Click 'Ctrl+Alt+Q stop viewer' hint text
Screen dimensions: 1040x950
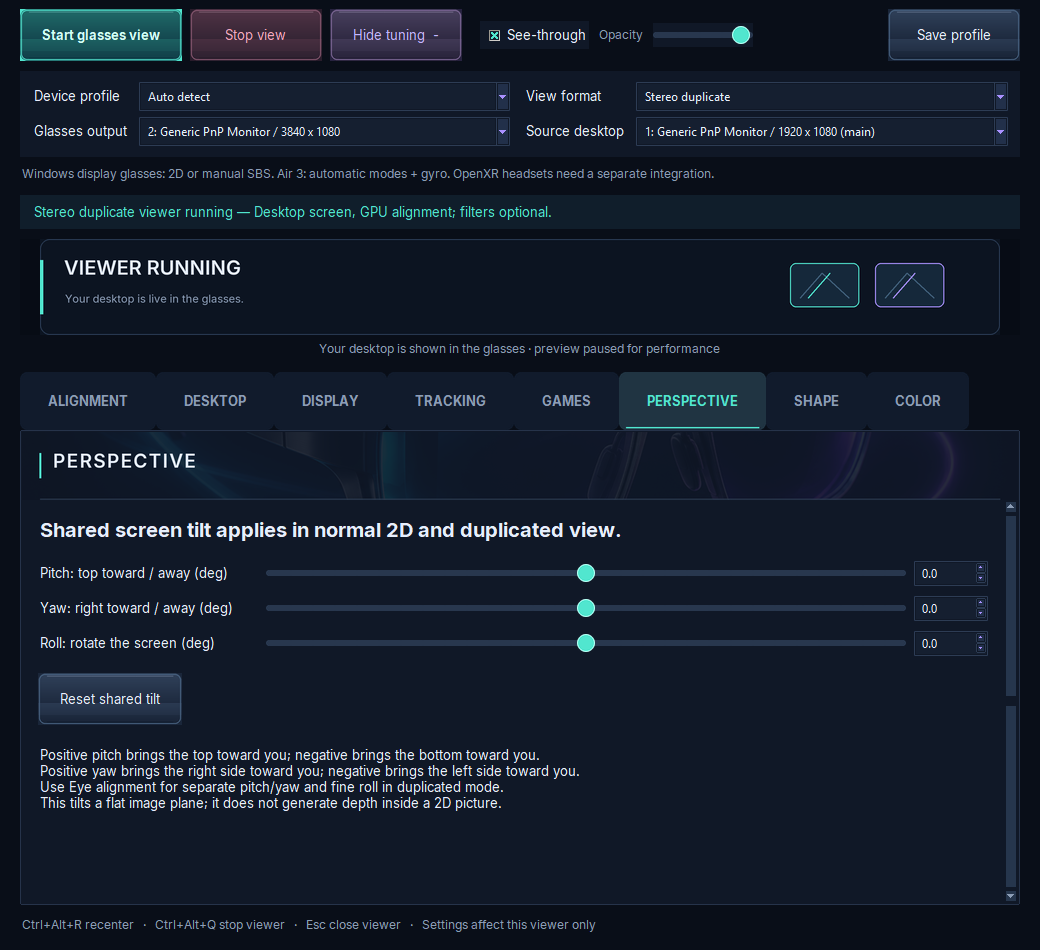tap(220, 925)
